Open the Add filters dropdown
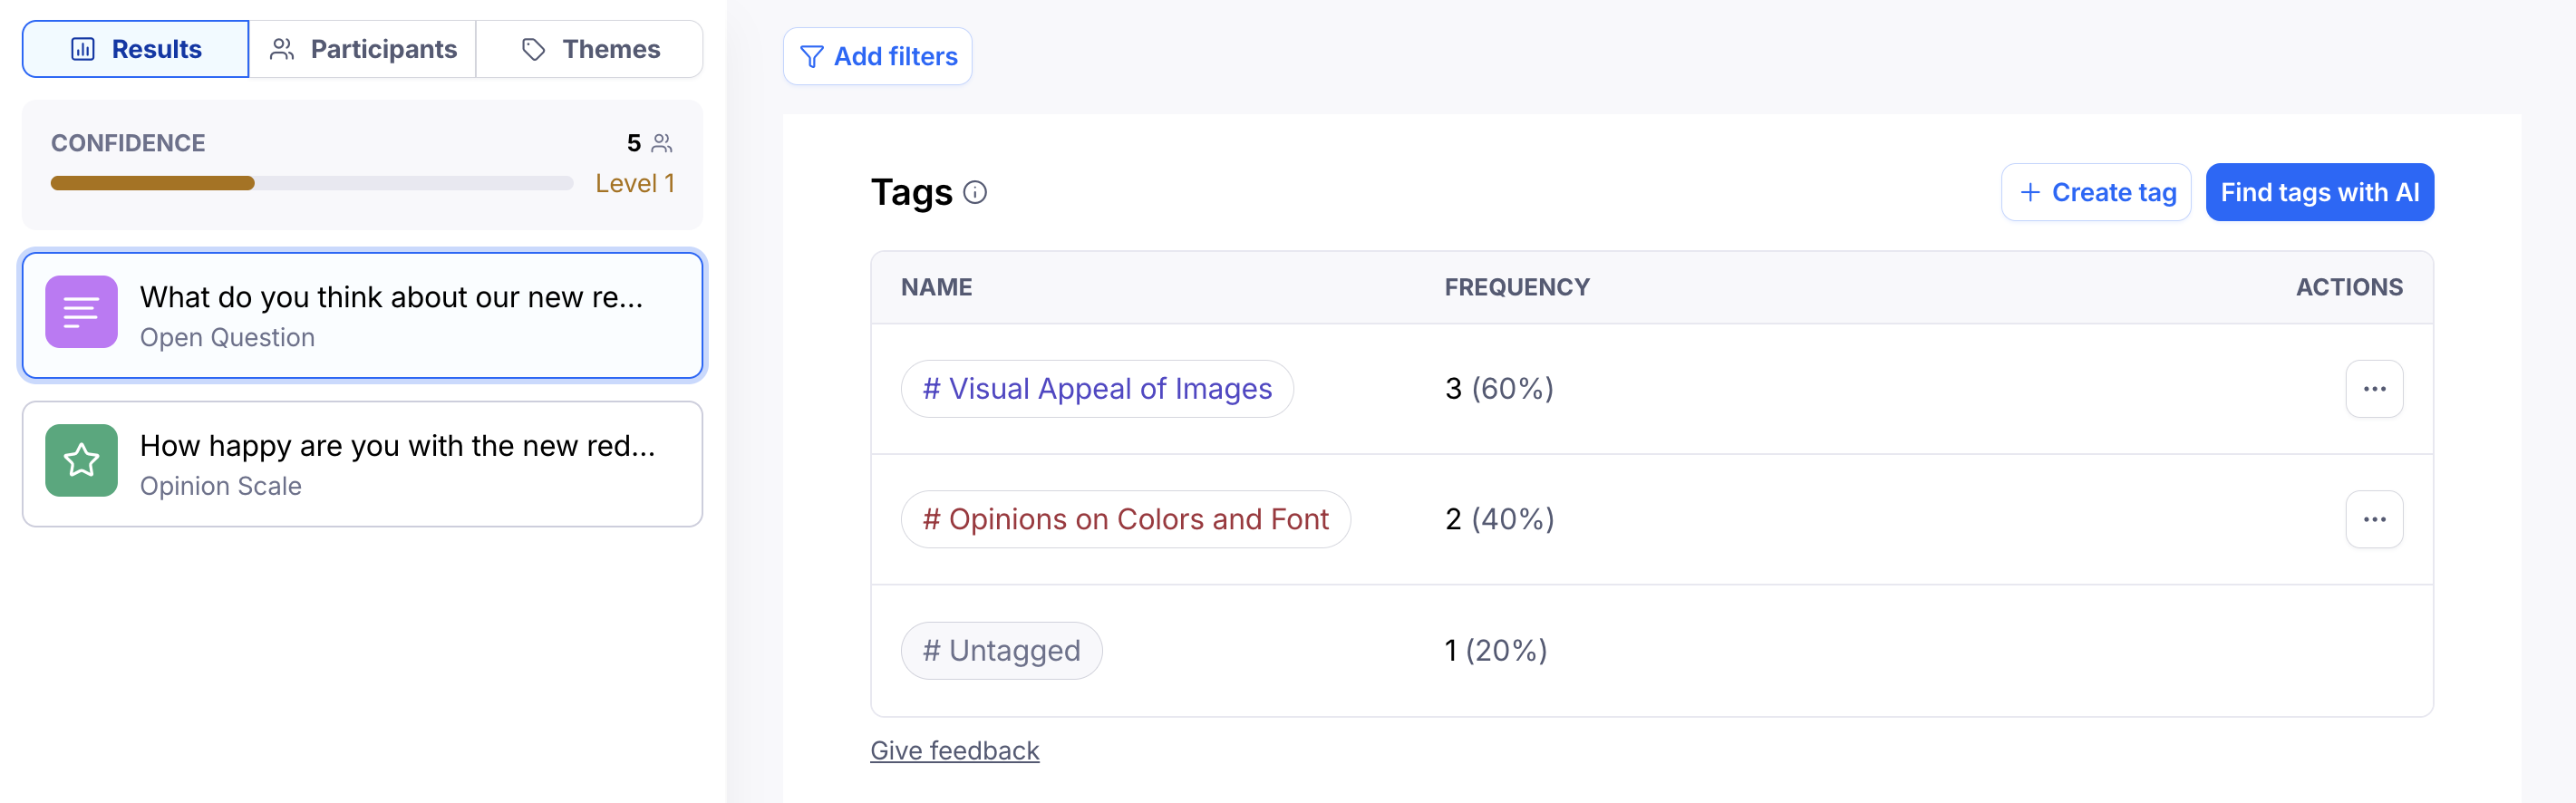2576x803 pixels. tap(877, 57)
